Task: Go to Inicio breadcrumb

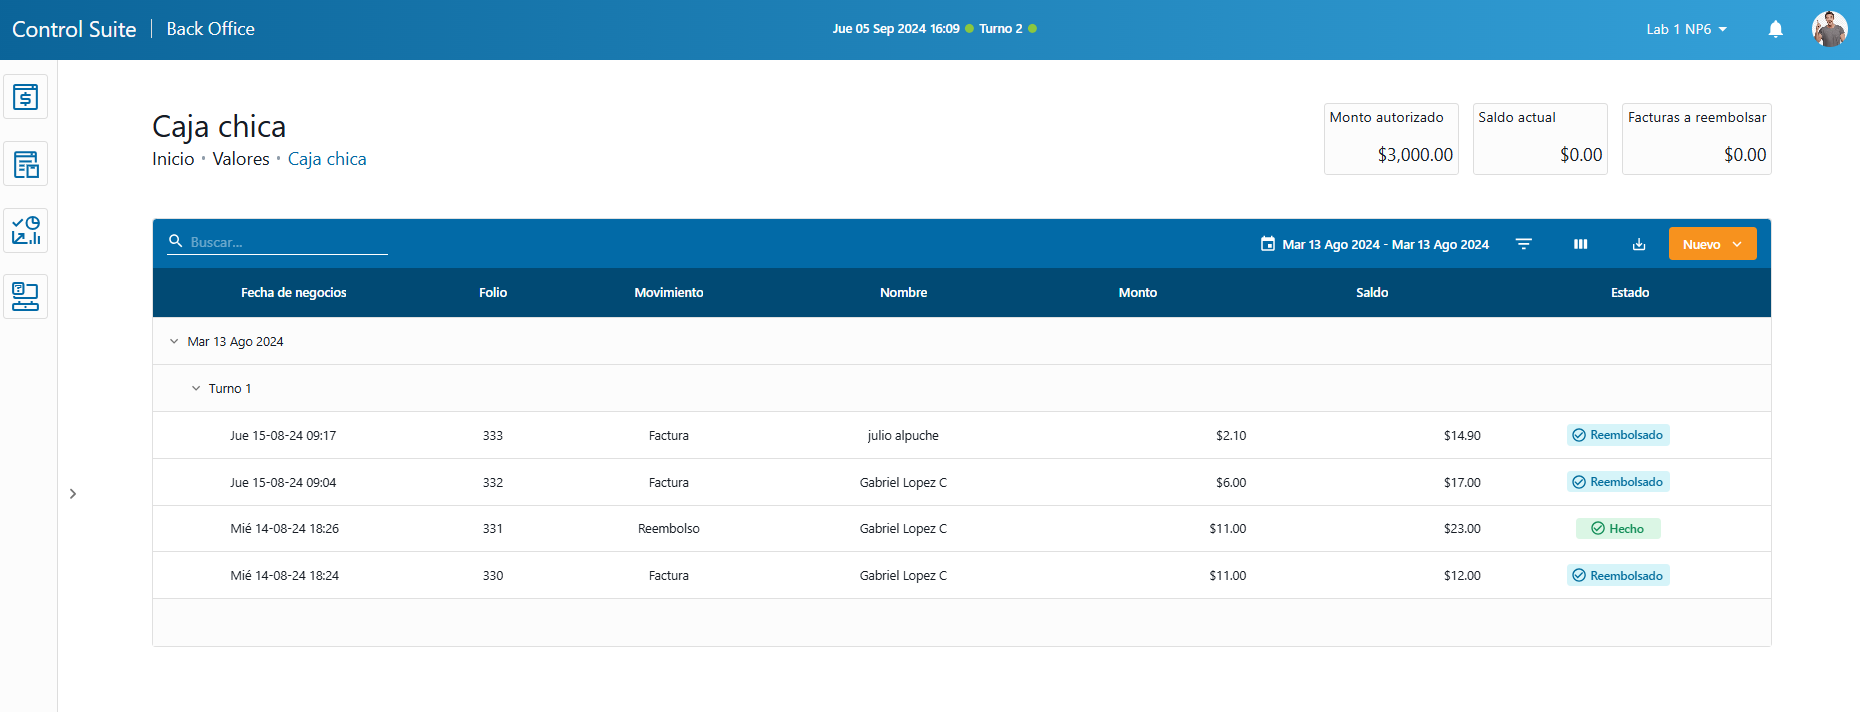Action: (x=173, y=159)
